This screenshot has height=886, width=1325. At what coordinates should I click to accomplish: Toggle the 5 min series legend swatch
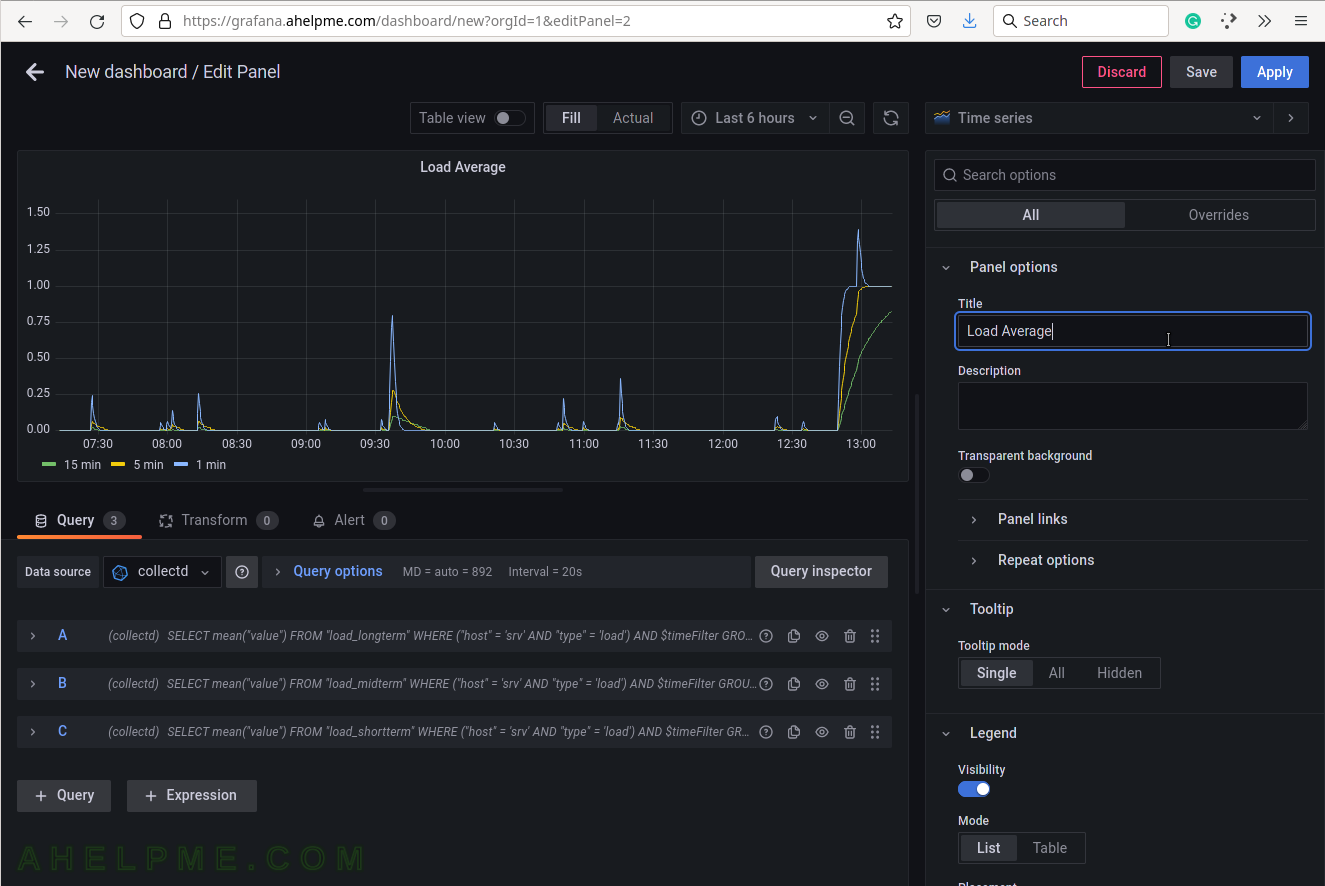click(118, 465)
